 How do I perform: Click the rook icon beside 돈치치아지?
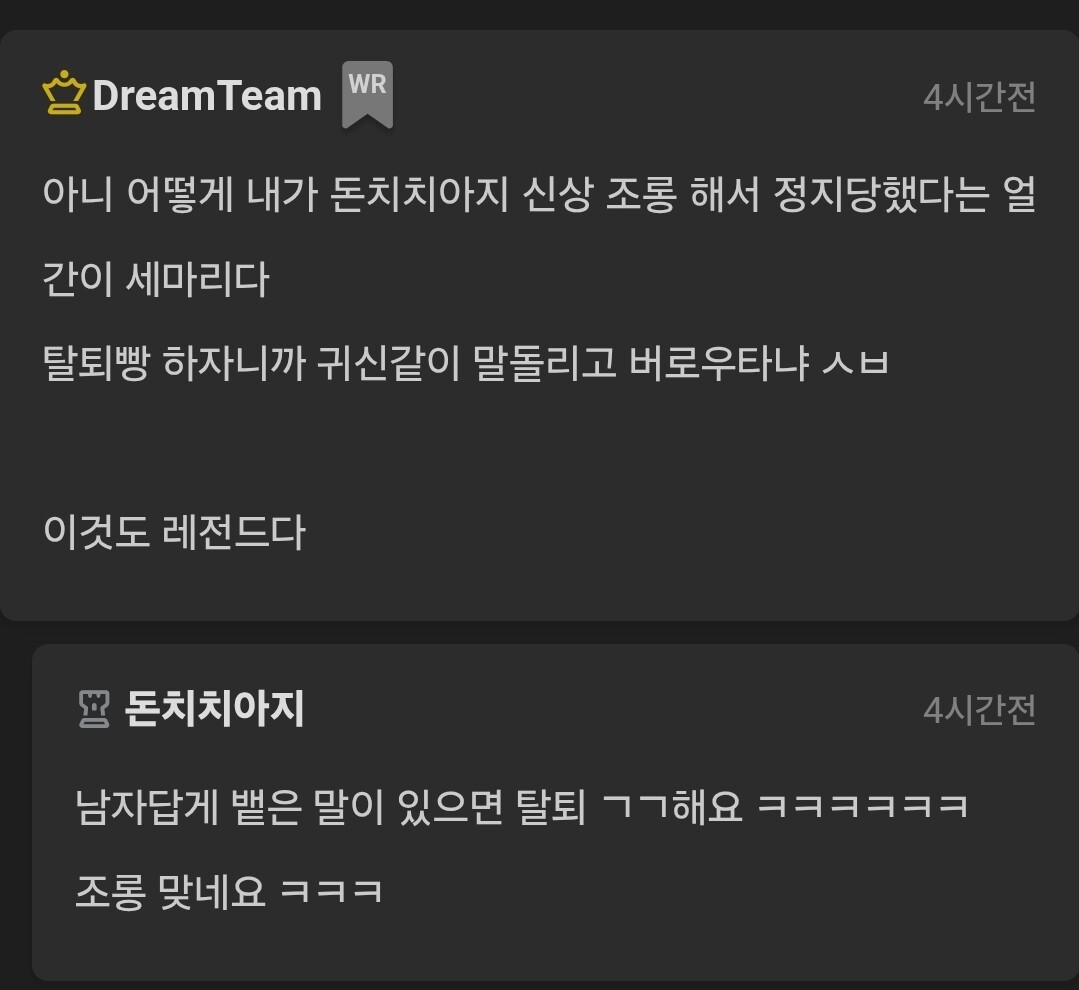94,709
